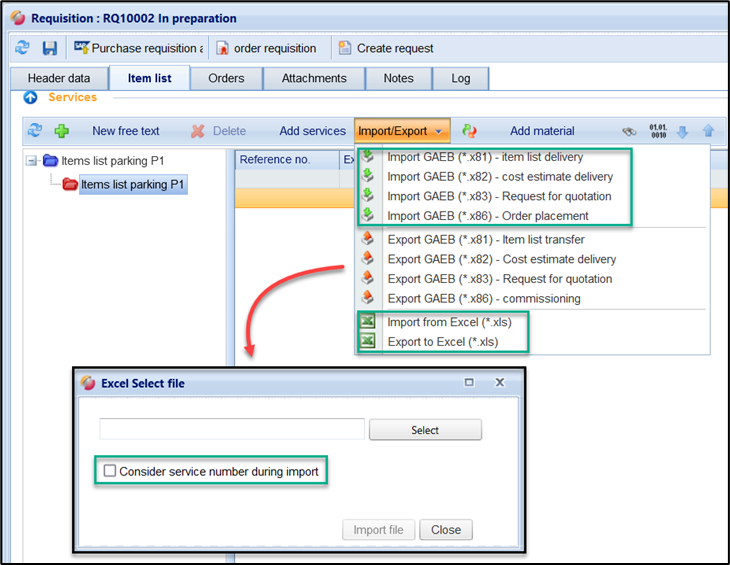
Task: Select Export GAEB (*.x83) Request for quotation
Action: [499, 279]
